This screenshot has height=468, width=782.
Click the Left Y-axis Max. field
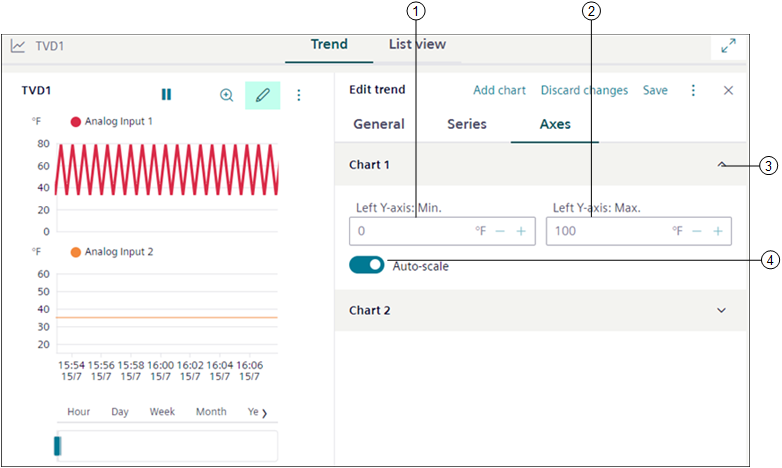pos(605,231)
